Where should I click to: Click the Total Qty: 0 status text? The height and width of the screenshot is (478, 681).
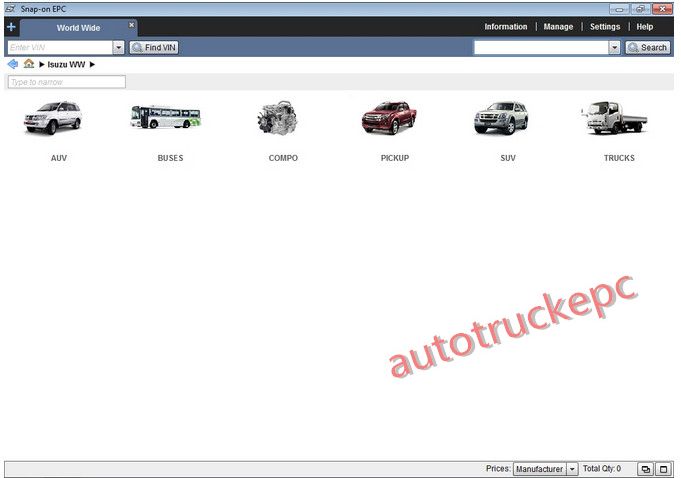[602, 468]
